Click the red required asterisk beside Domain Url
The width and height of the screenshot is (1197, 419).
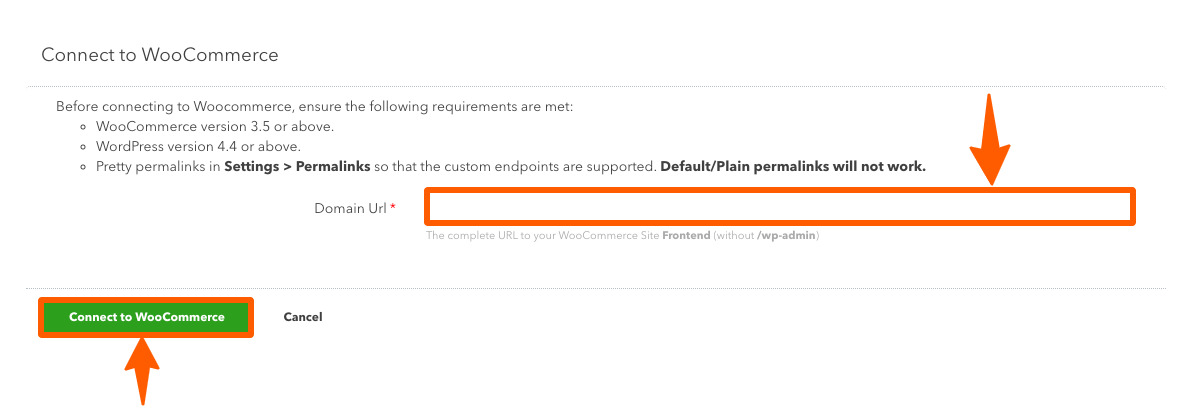pyautogui.click(x=393, y=208)
